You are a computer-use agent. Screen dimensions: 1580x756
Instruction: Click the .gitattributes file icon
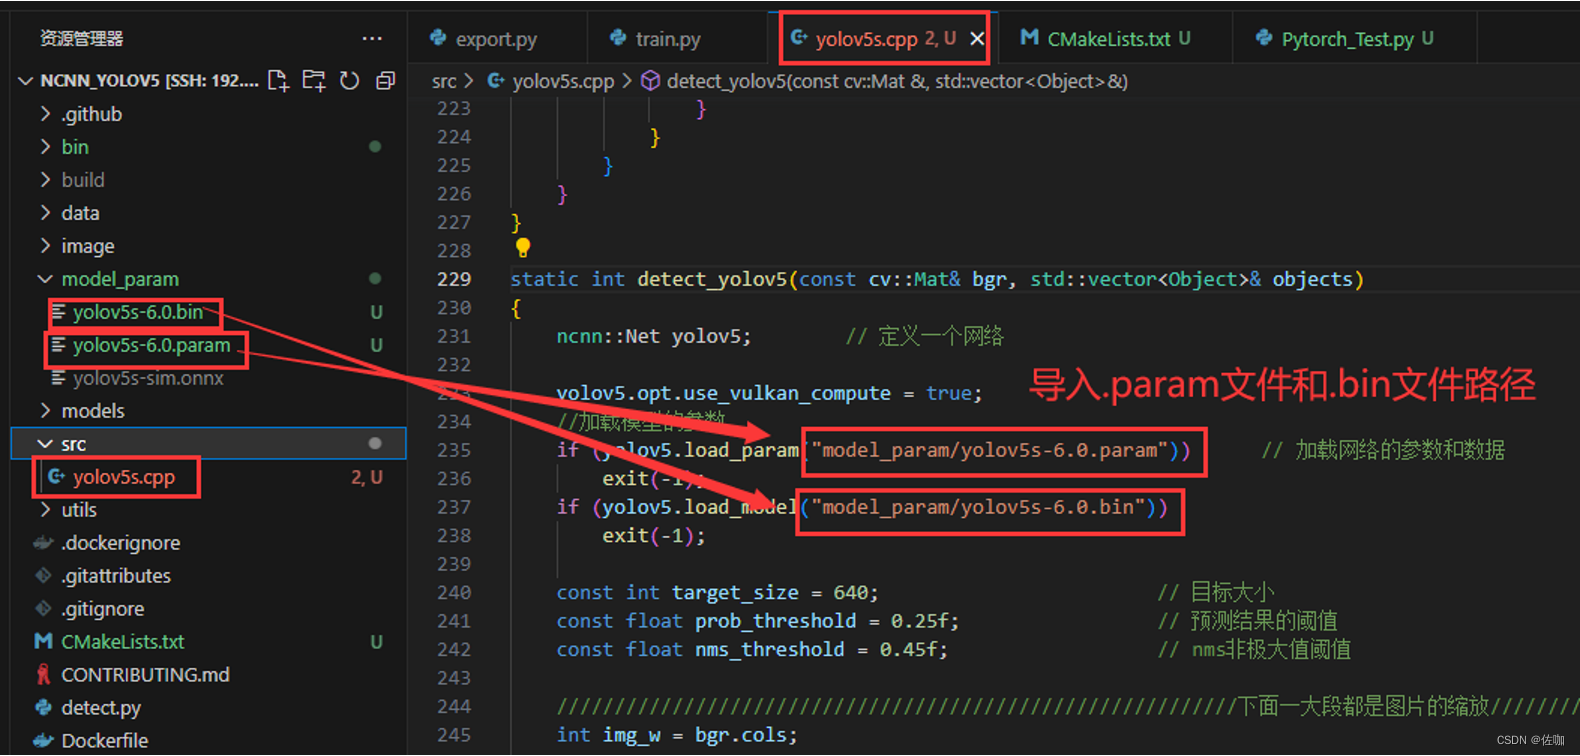[43, 576]
